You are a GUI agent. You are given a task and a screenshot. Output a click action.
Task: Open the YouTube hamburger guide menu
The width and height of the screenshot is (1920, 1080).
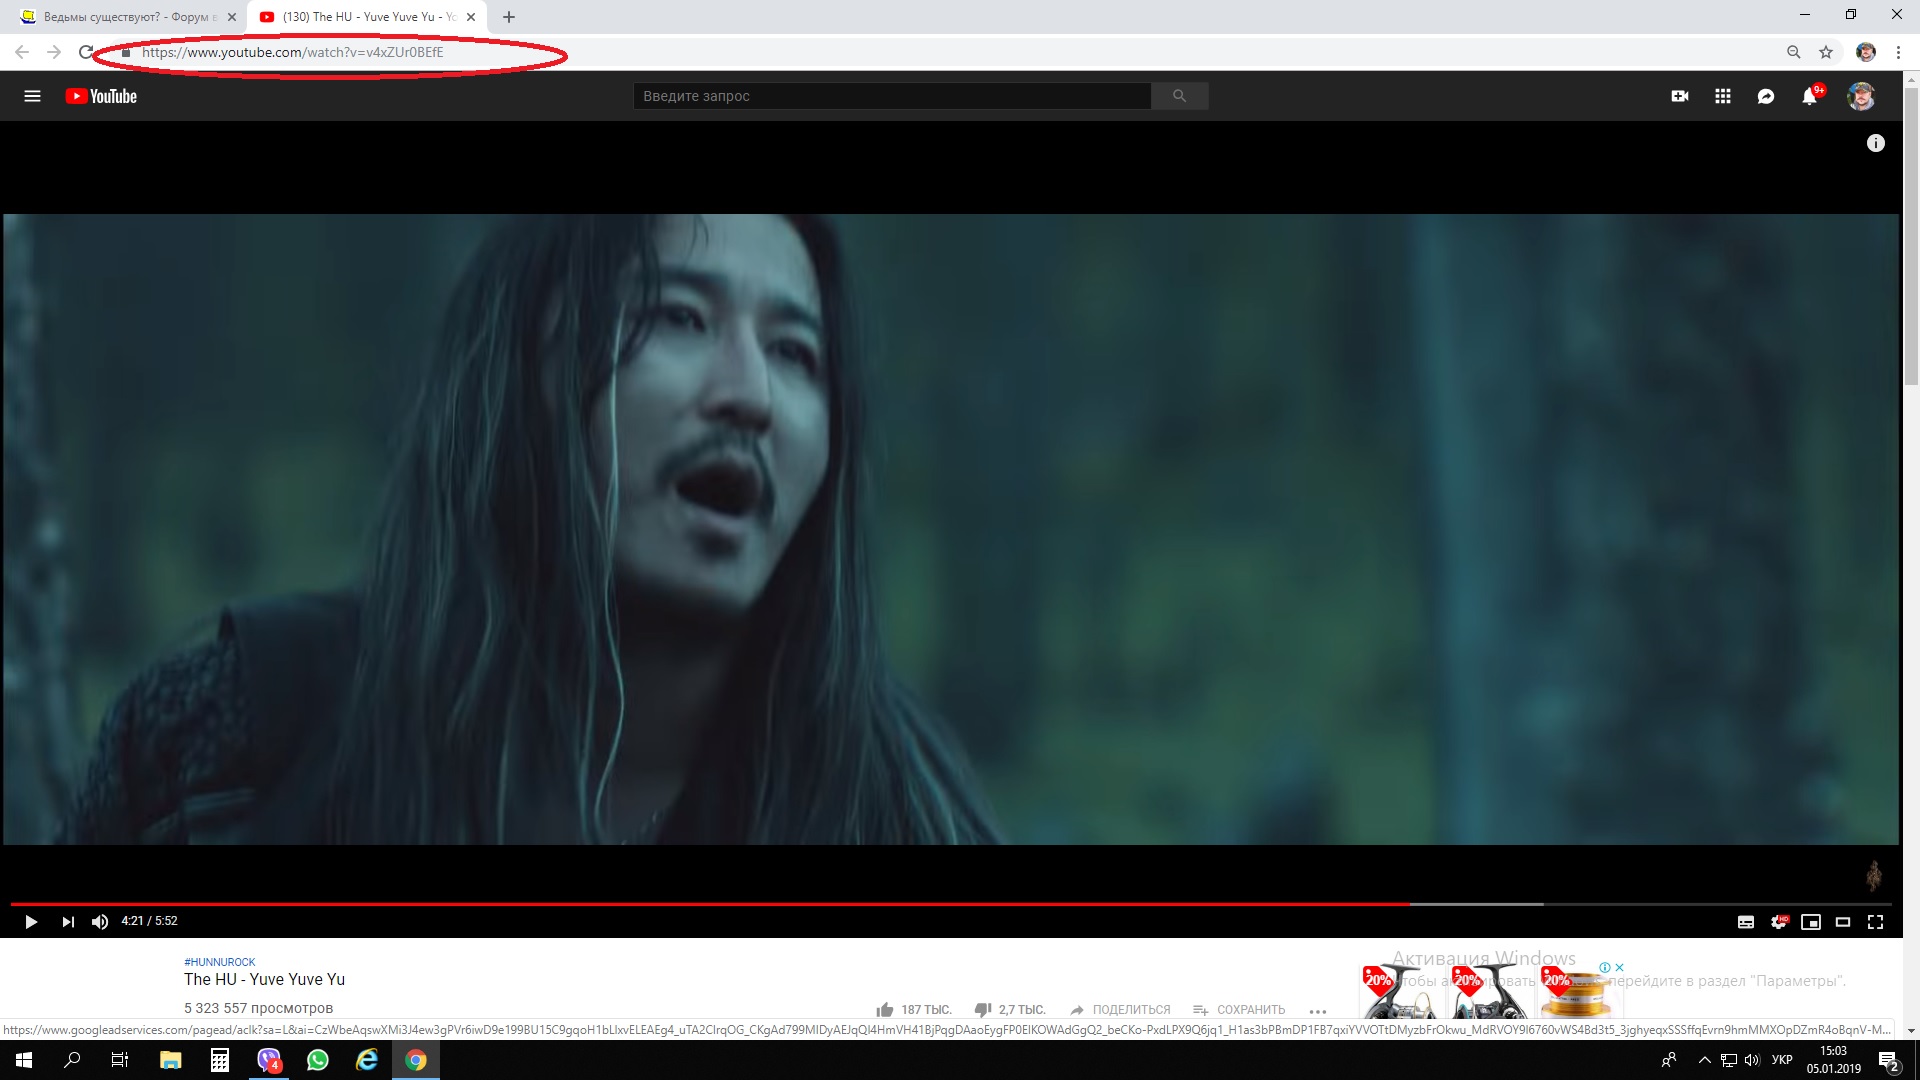tap(32, 96)
